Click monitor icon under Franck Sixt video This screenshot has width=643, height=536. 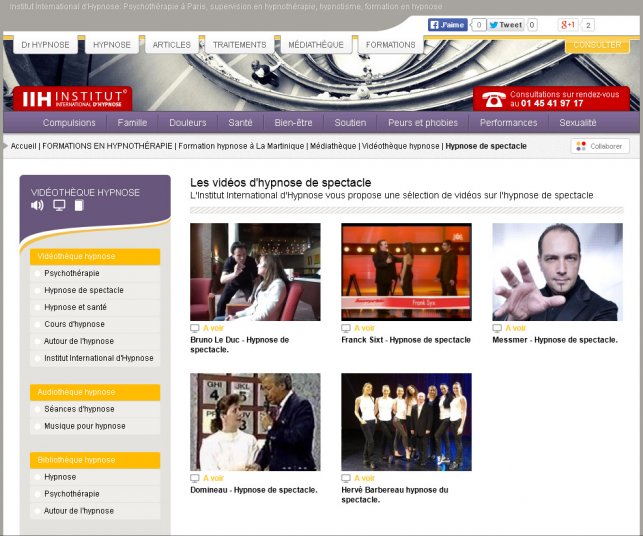pyautogui.click(x=346, y=328)
